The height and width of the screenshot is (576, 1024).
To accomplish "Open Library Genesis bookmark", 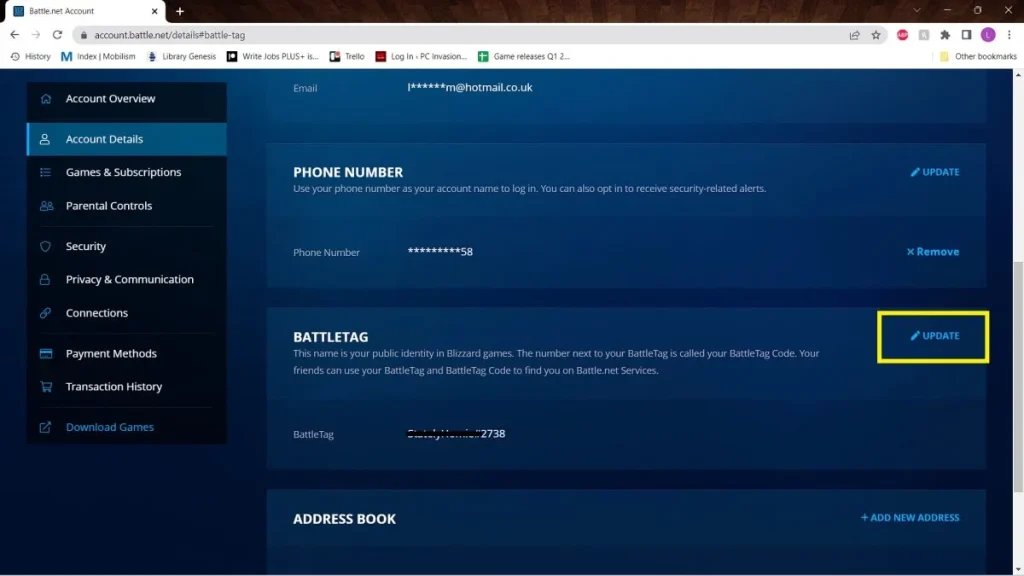I will click(182, 57).
